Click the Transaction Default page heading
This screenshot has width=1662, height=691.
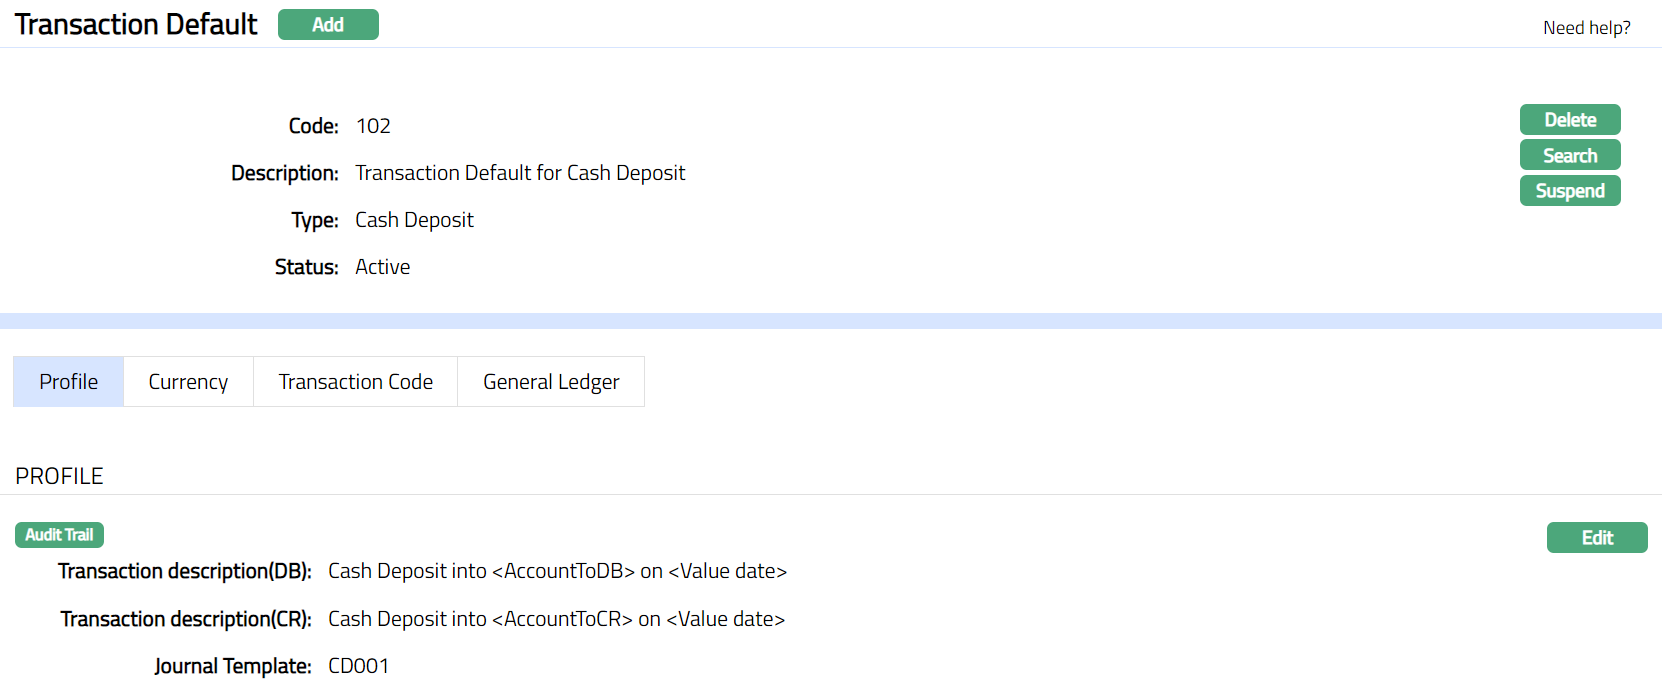click(136, 25)
